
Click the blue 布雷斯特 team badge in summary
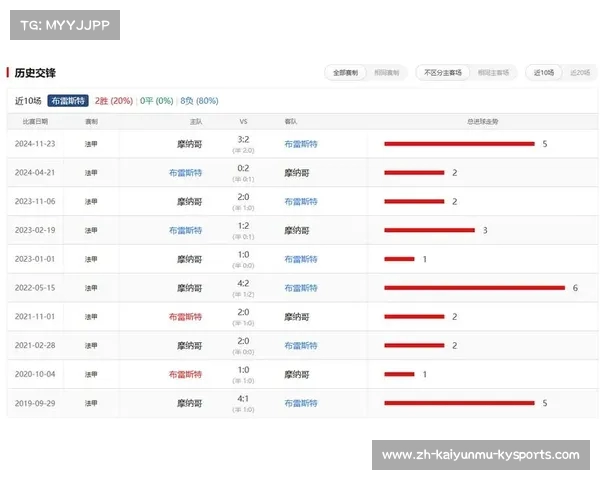pyautogui.click(x=68, y=101)
